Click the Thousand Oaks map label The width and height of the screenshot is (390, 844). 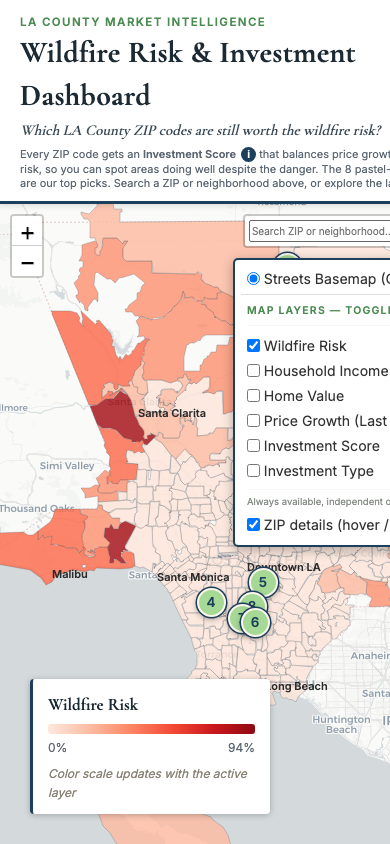37,508
